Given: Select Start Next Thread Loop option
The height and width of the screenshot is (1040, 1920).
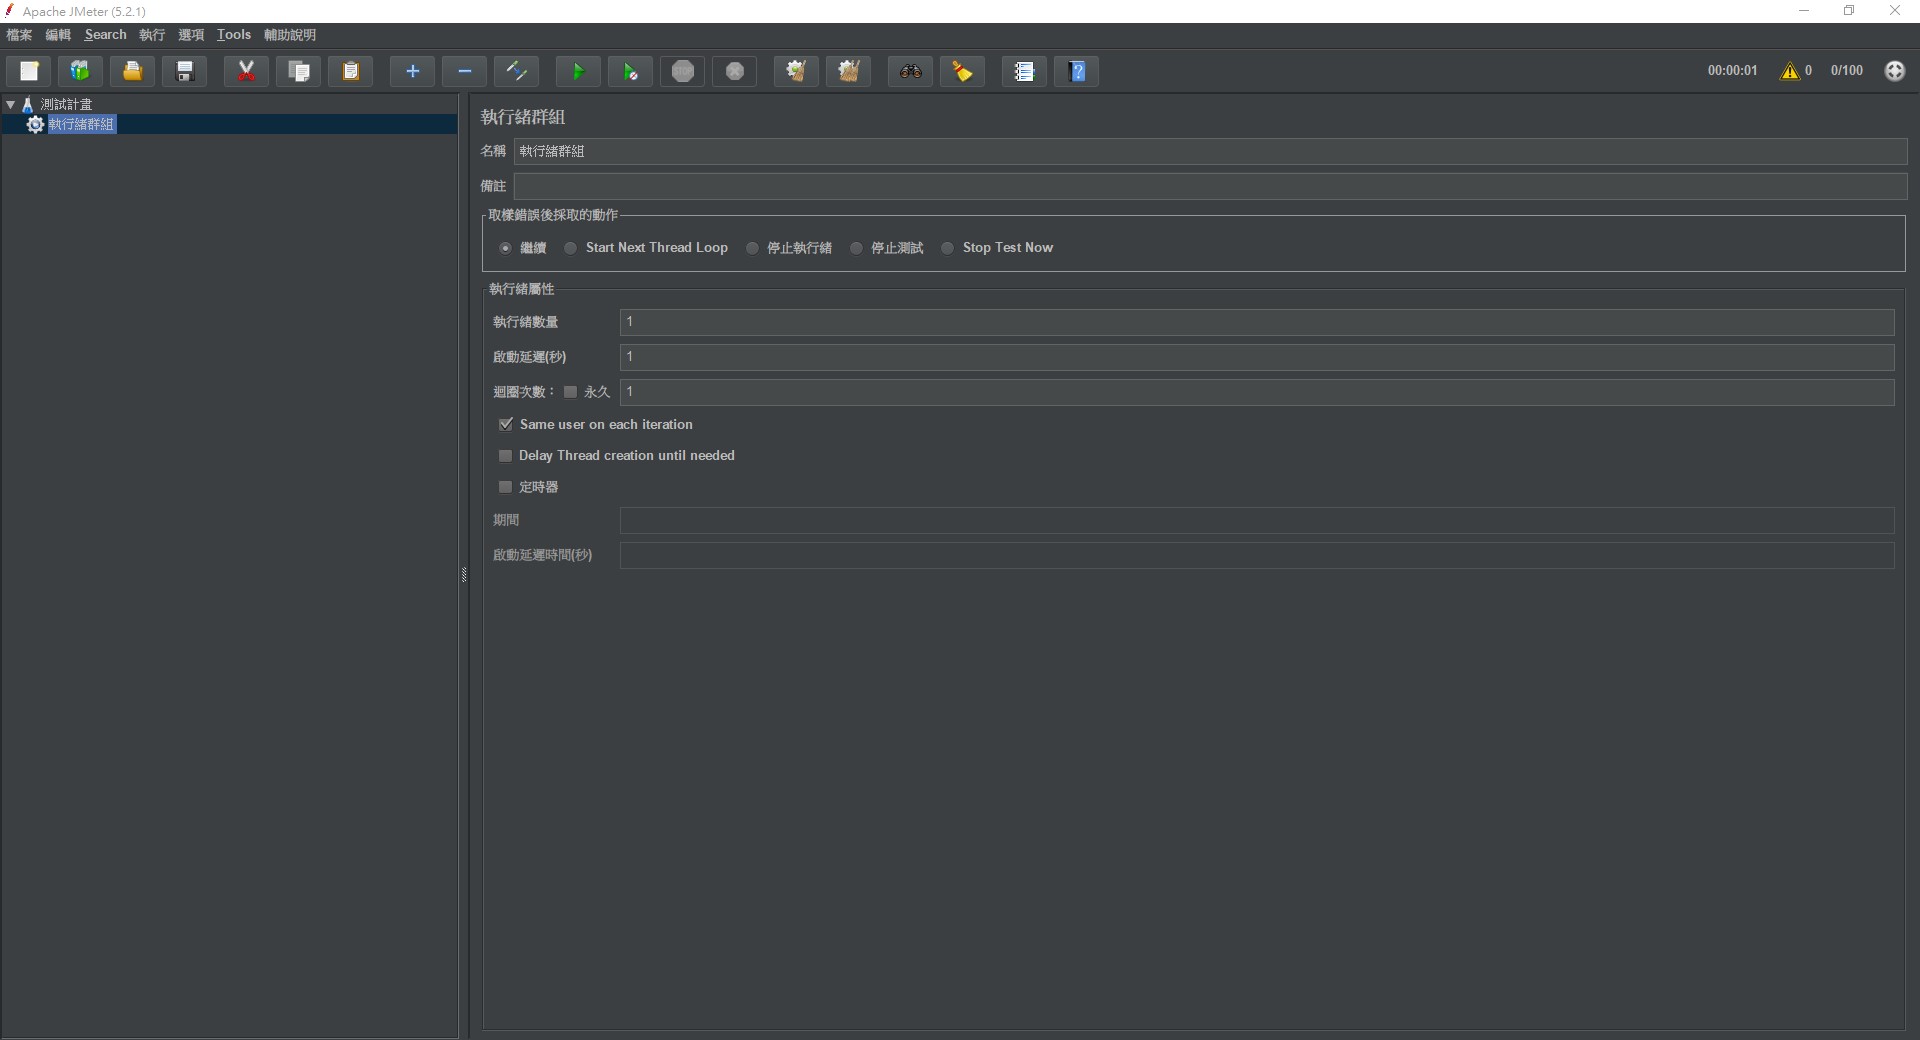Looking at the screenshot, I should click(x=571, y=248).
